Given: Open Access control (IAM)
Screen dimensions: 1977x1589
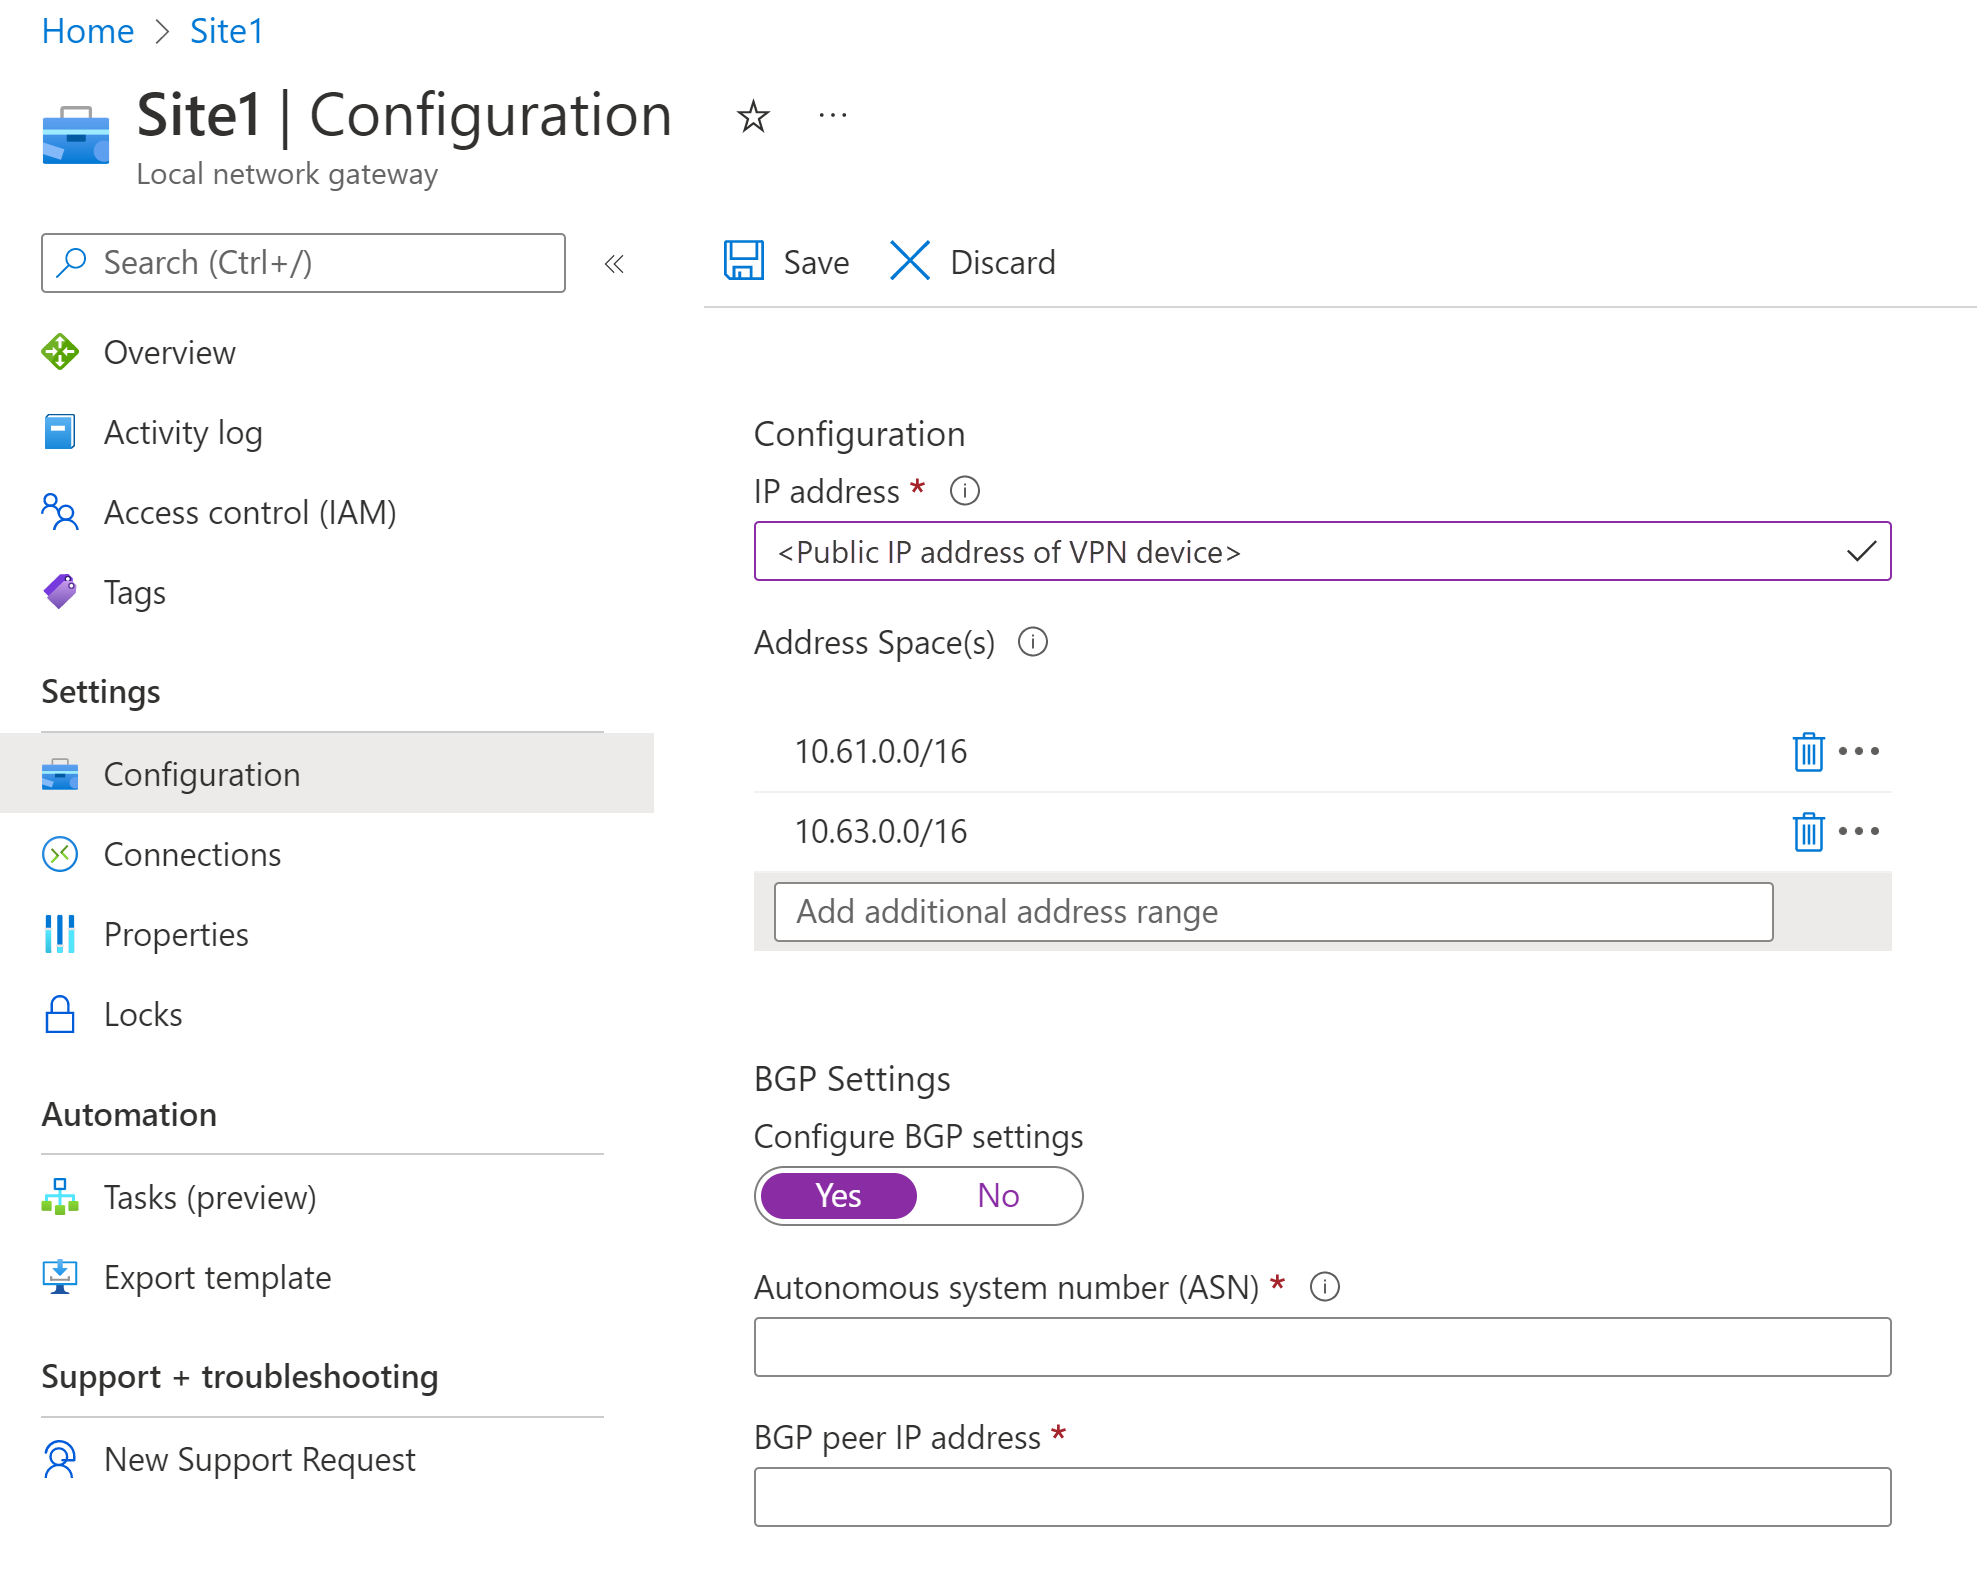Looking at the screenshot, I should pyautogui.click(x=250, y=513).
